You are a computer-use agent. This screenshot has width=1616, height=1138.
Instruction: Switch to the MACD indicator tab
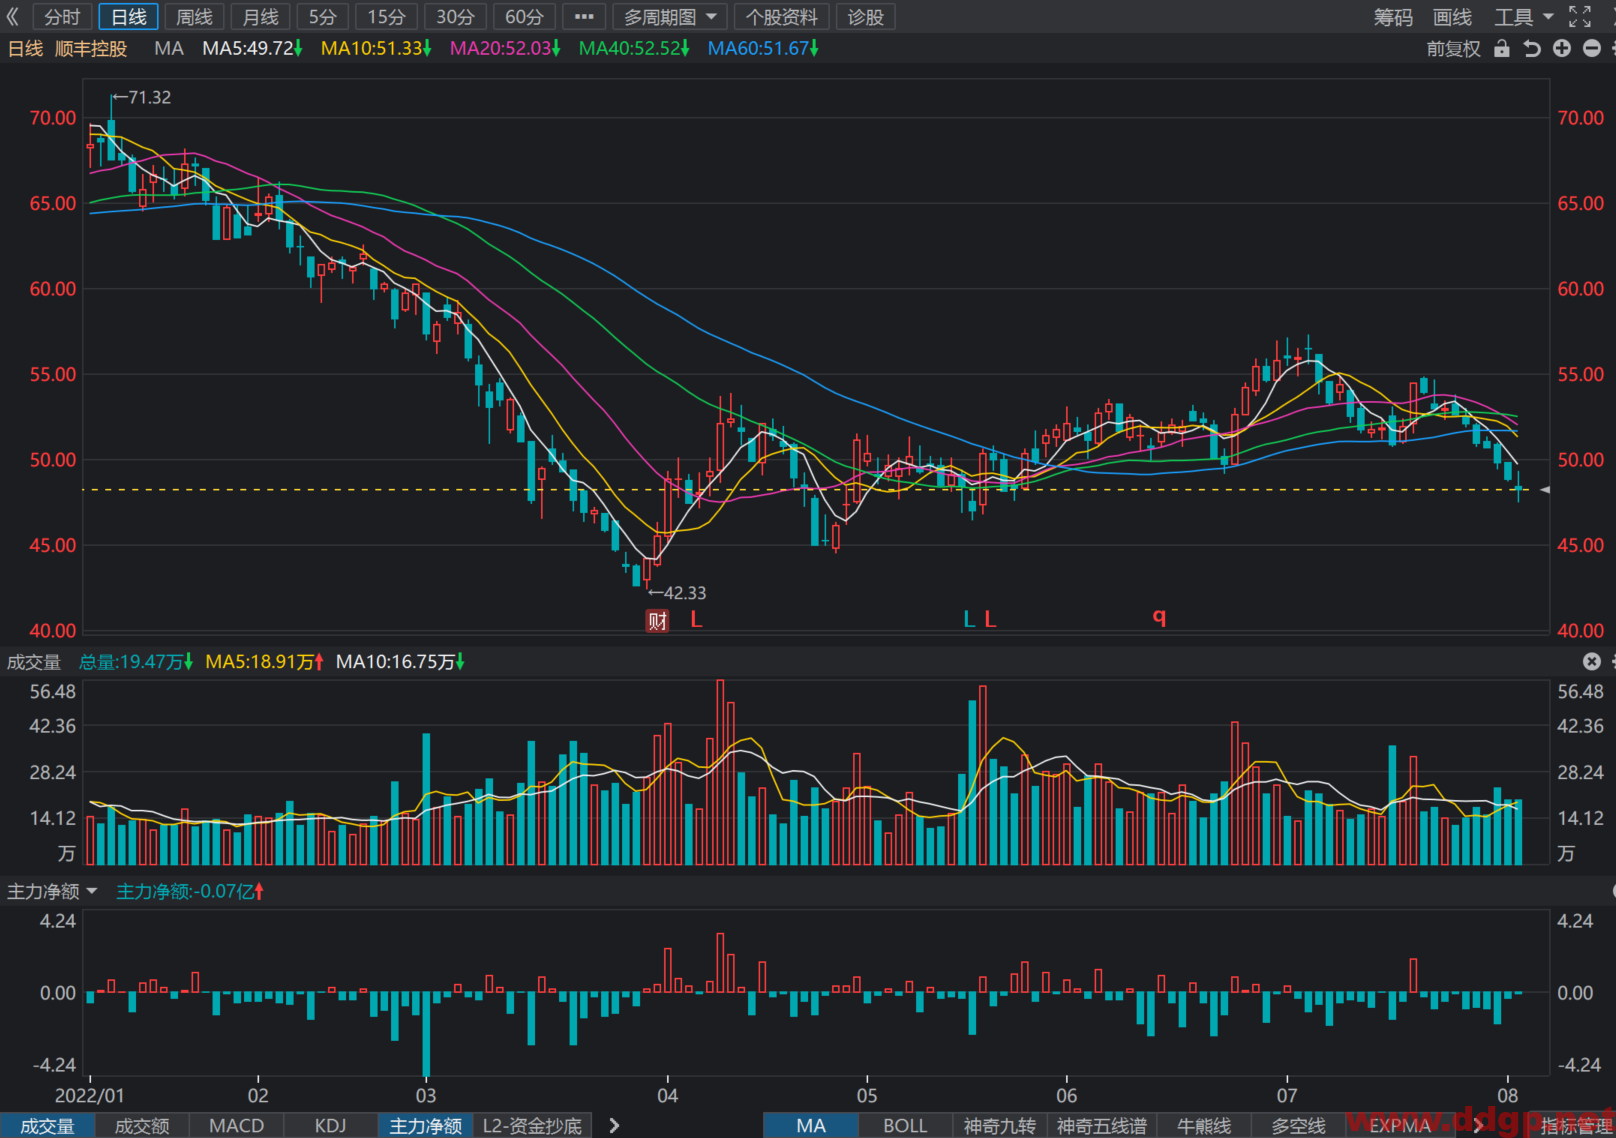point(236,1126)
